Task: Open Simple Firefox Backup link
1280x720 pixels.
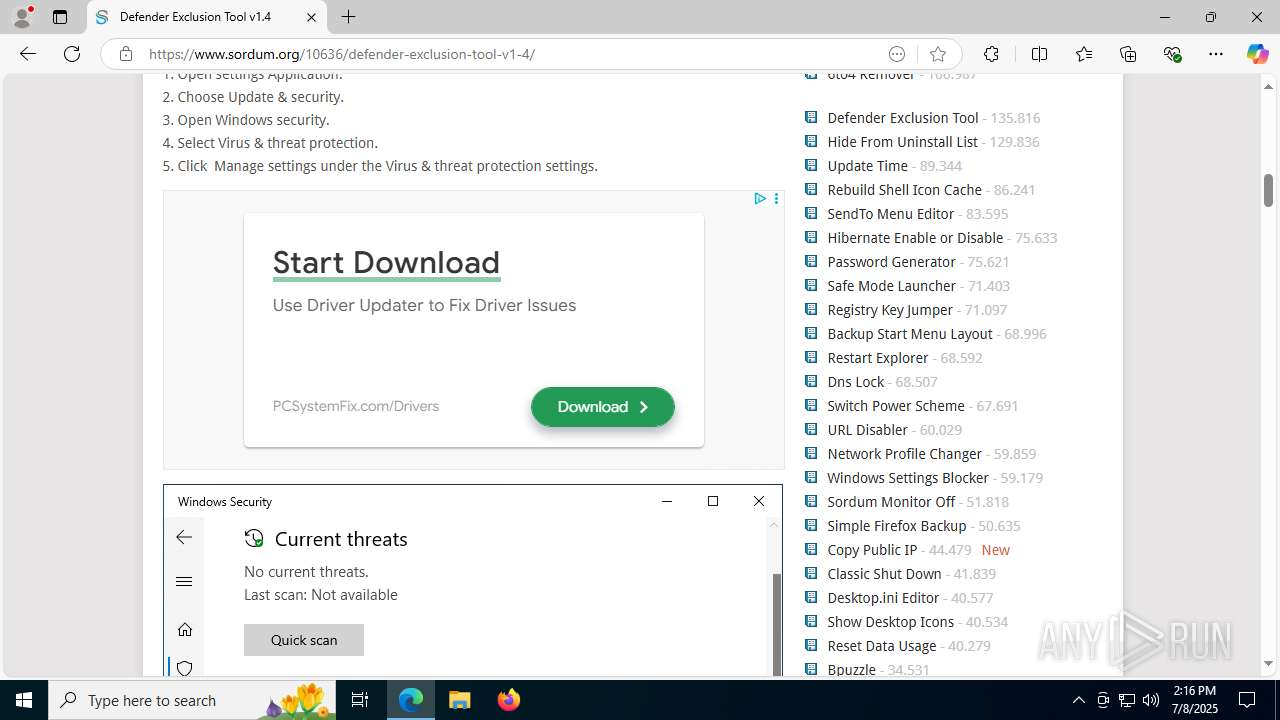Action: 897,526
